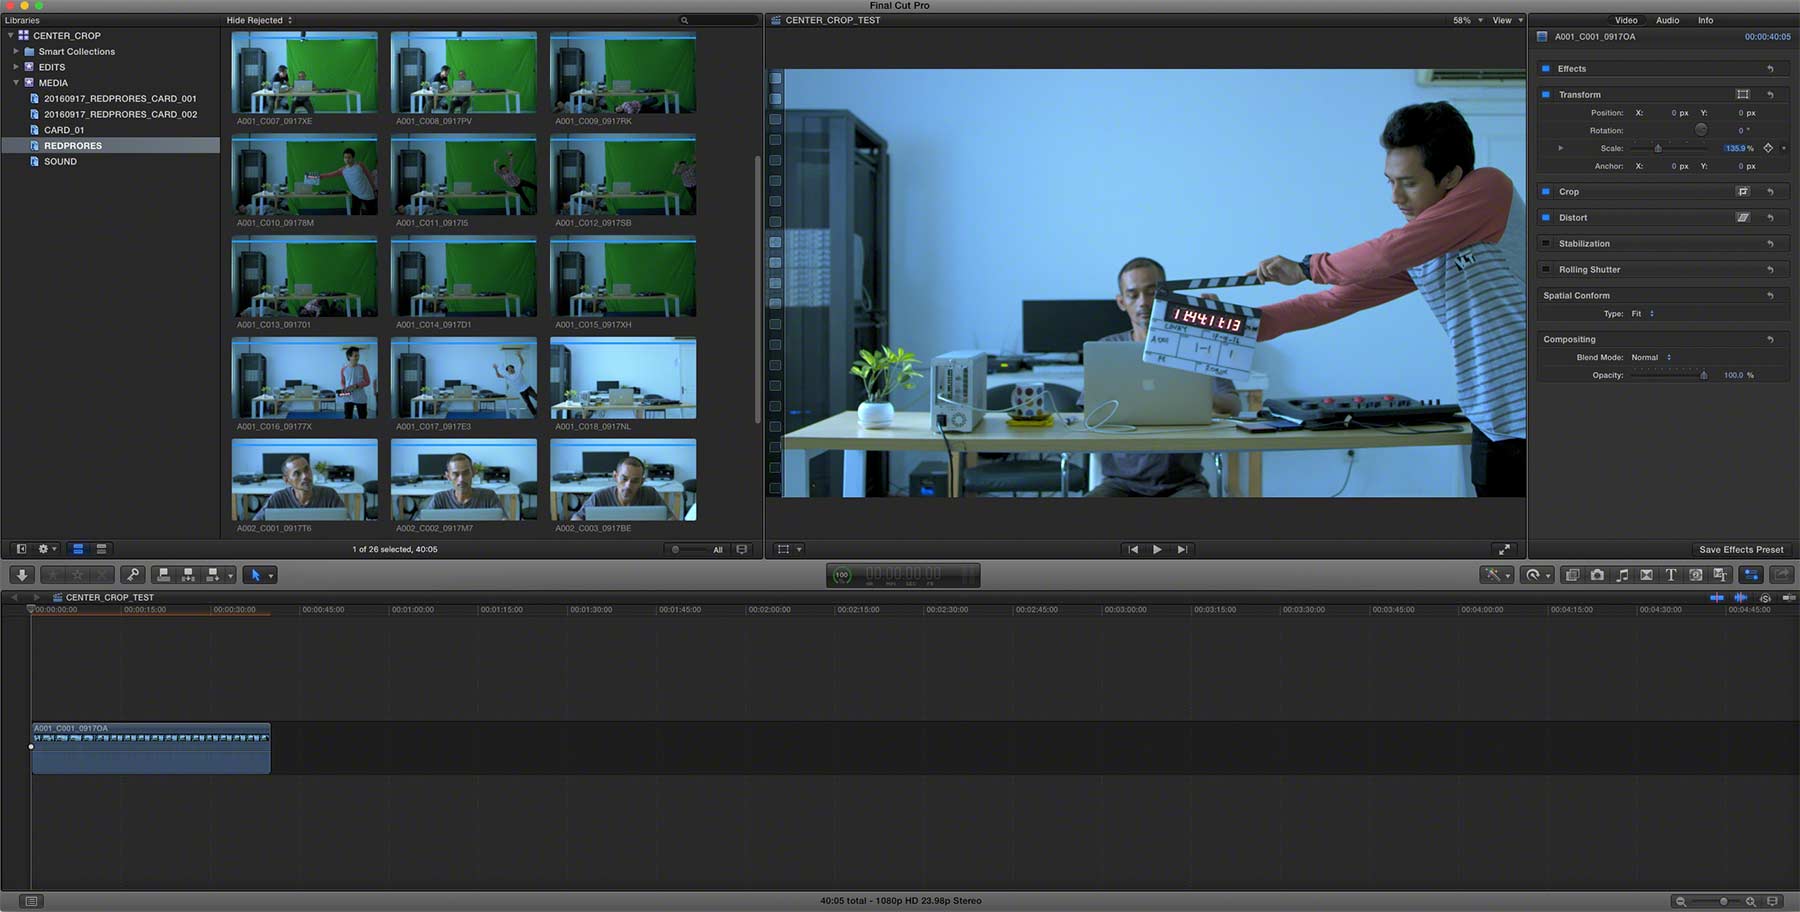Collapse the MEDIA event

(x=16, y=83)
